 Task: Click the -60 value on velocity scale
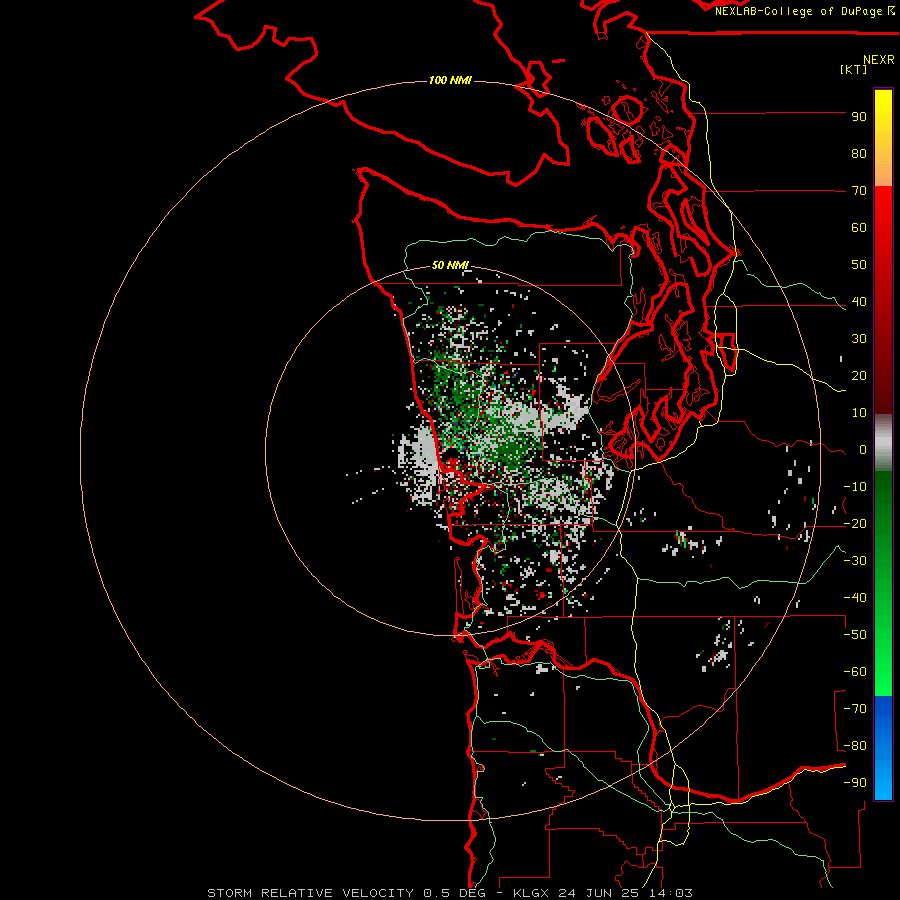tap(855, 672)
